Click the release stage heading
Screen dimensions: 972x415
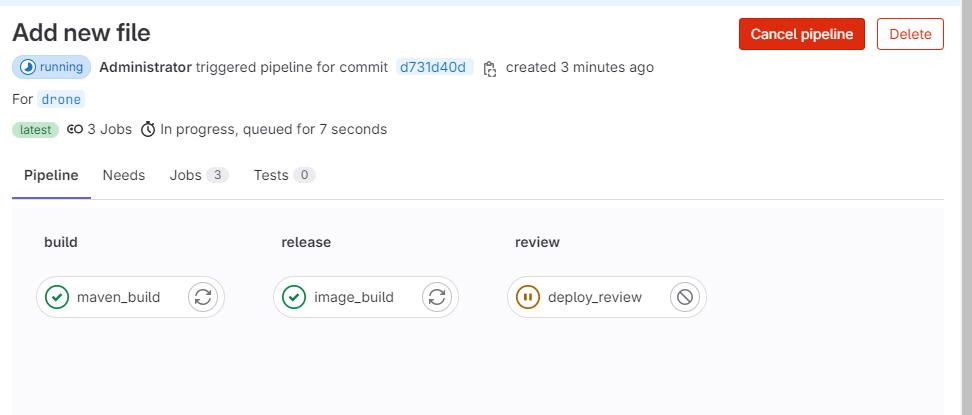(306, 242)
